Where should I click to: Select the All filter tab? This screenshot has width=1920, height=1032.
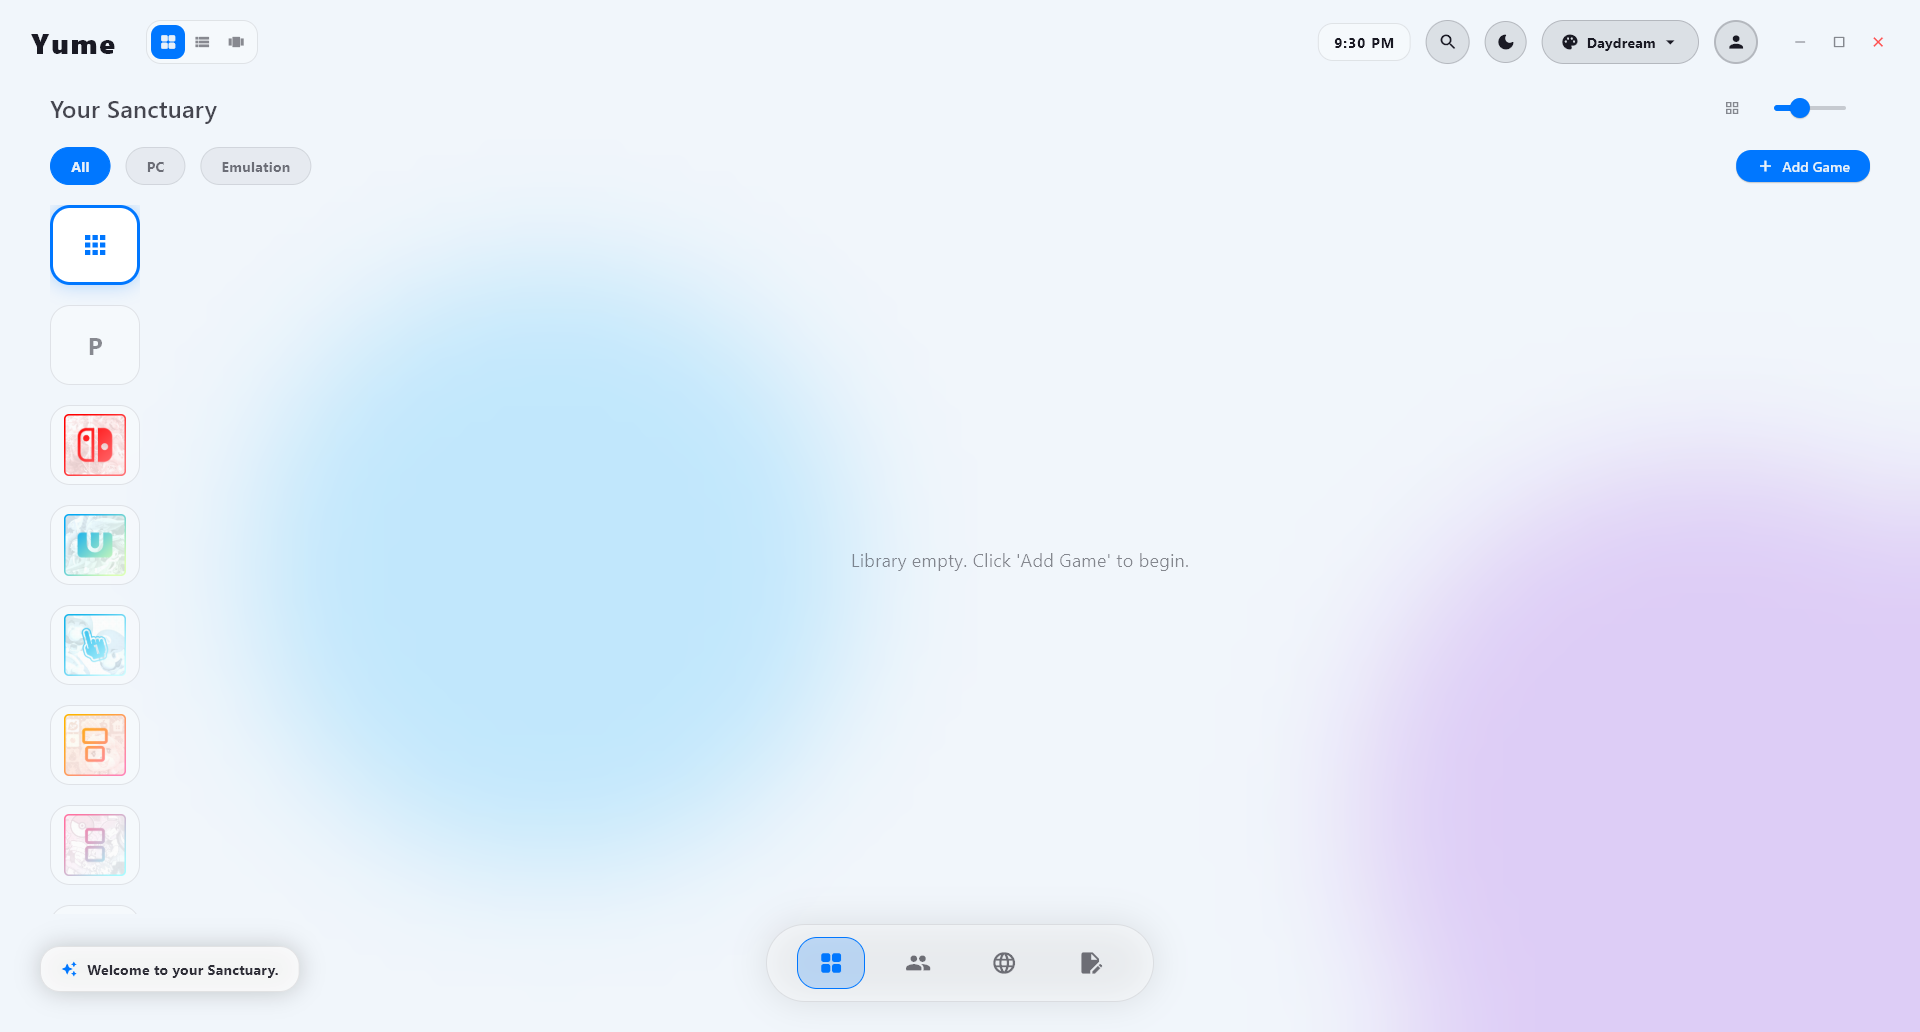80,166
